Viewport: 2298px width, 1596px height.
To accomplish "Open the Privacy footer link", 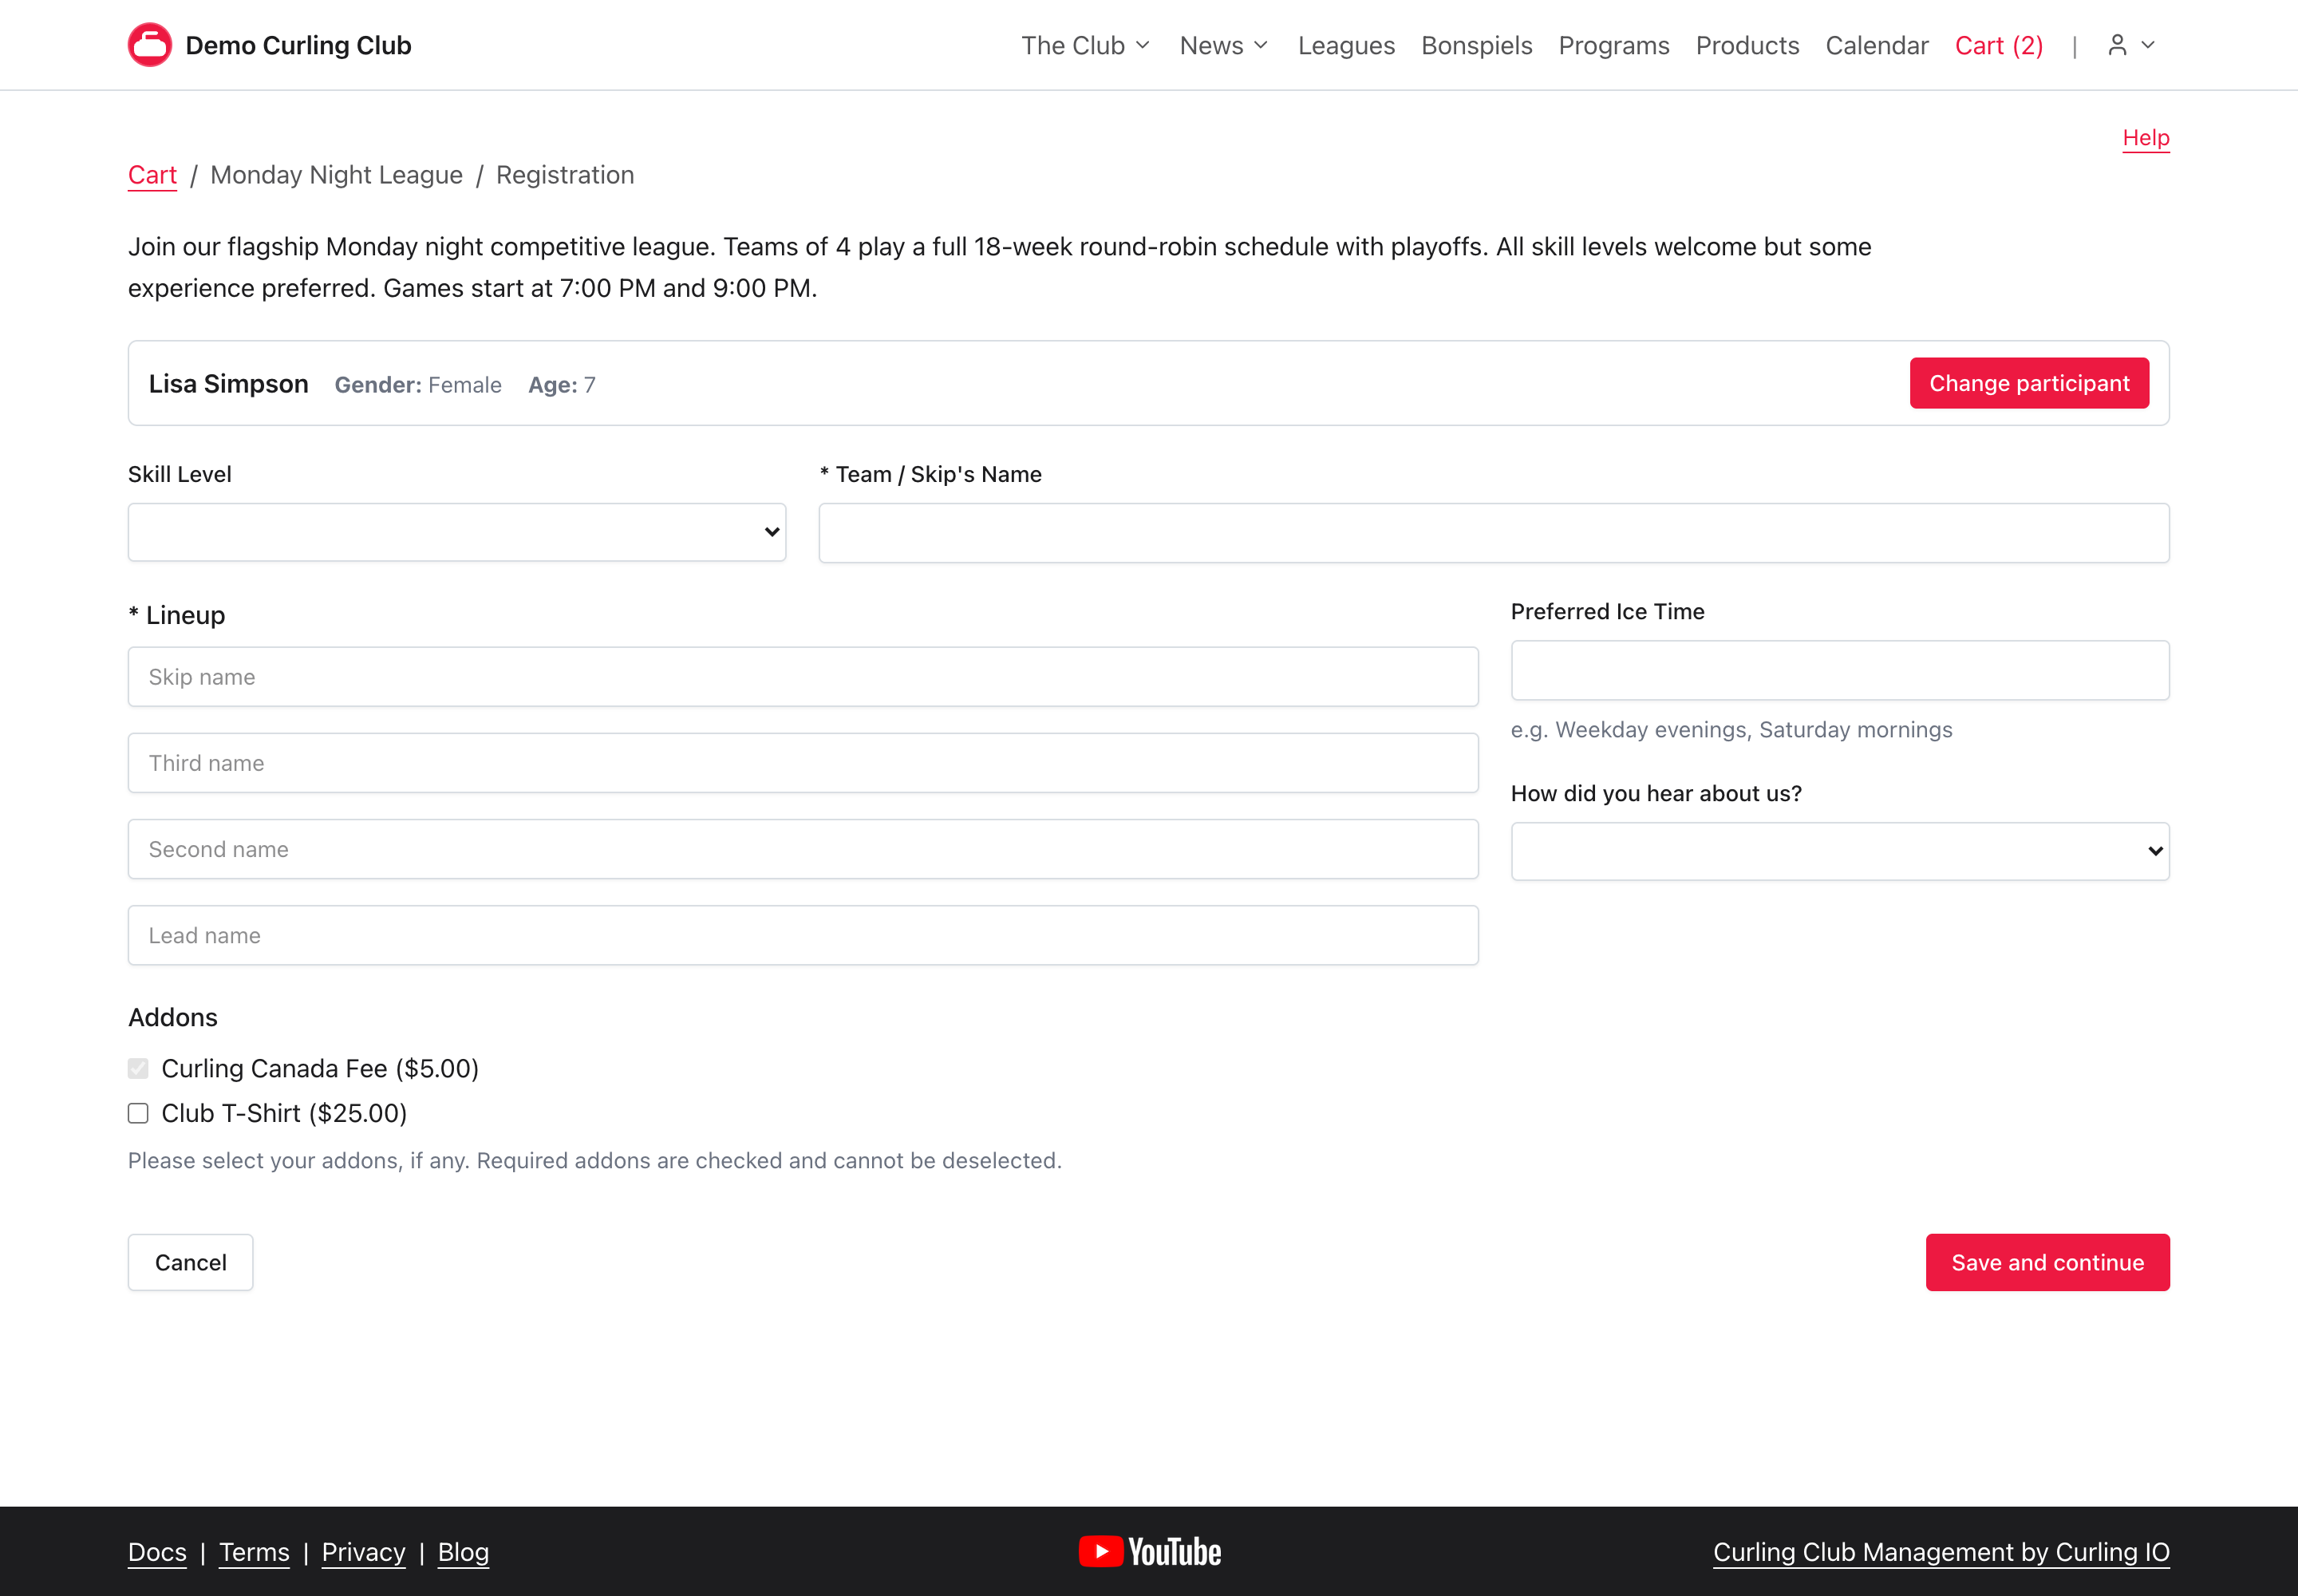I will [363, 1552].
